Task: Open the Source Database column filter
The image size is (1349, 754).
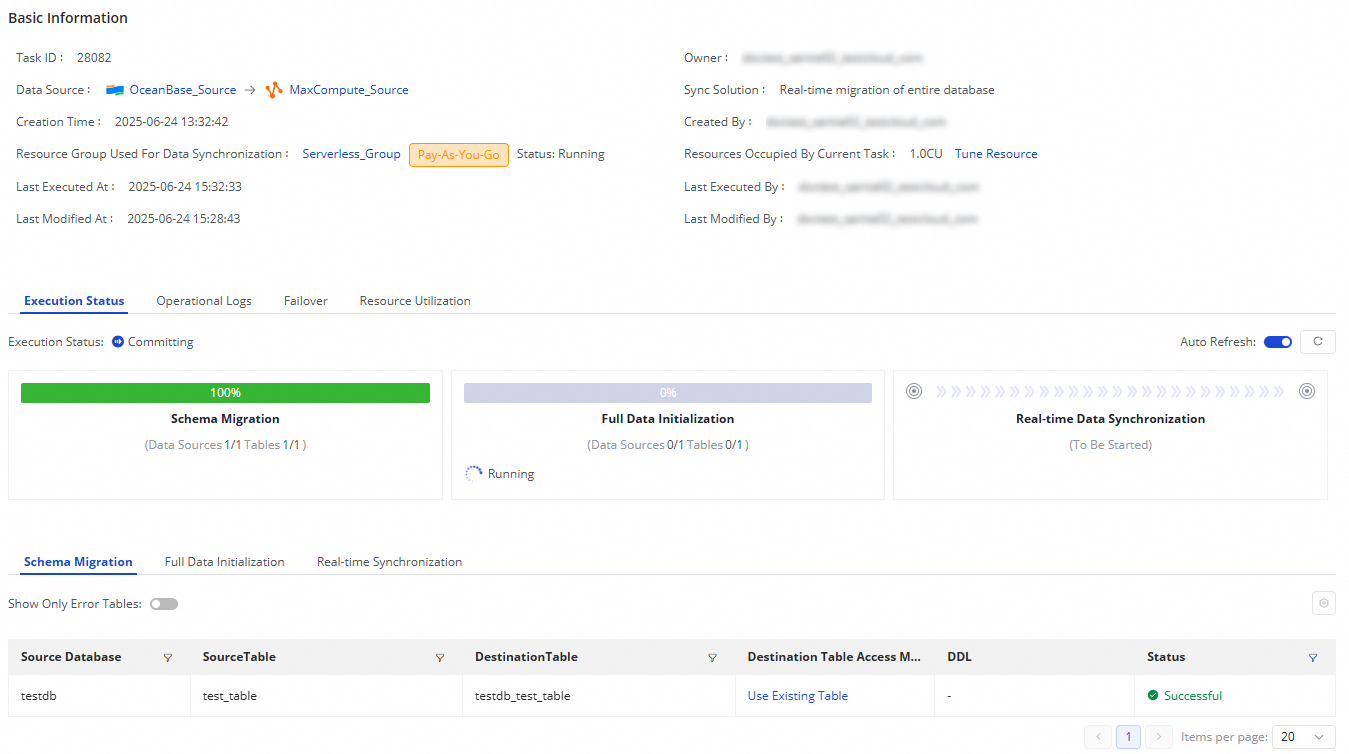Action: (168, 658)
